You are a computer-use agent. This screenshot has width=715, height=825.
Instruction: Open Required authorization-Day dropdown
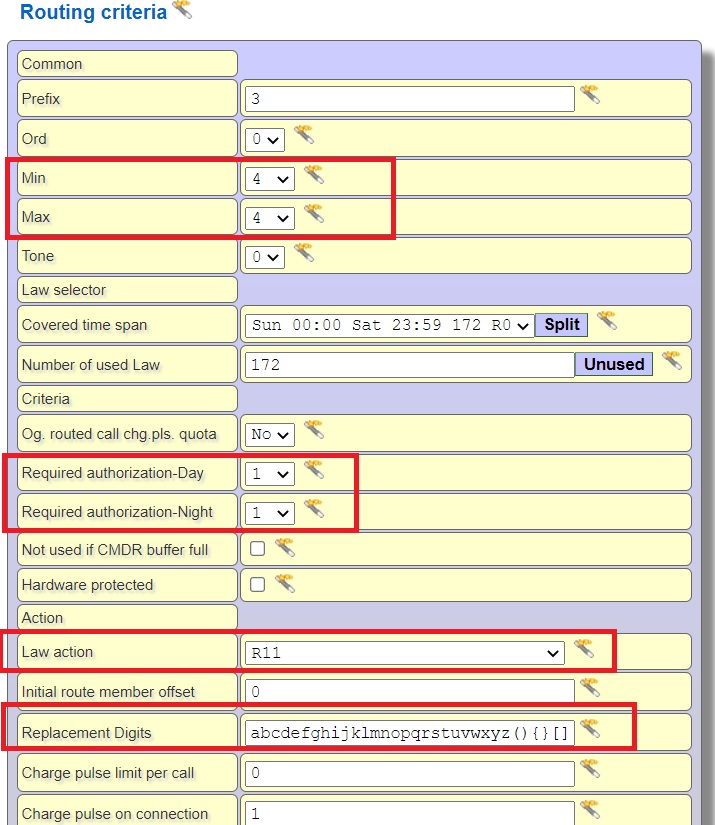[270, 473]
